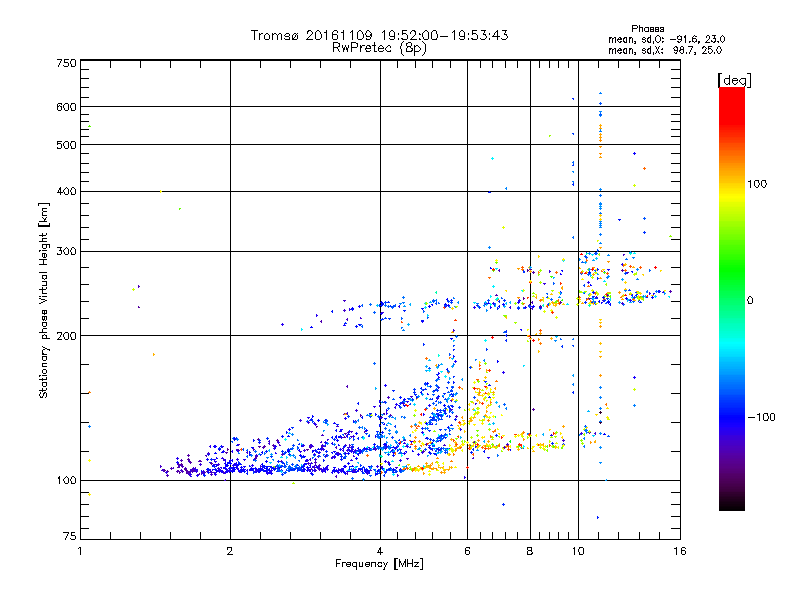Click the "Frequency [MHz]" axis label
Screen dimensions: 800x600
[x=379, y=564]
